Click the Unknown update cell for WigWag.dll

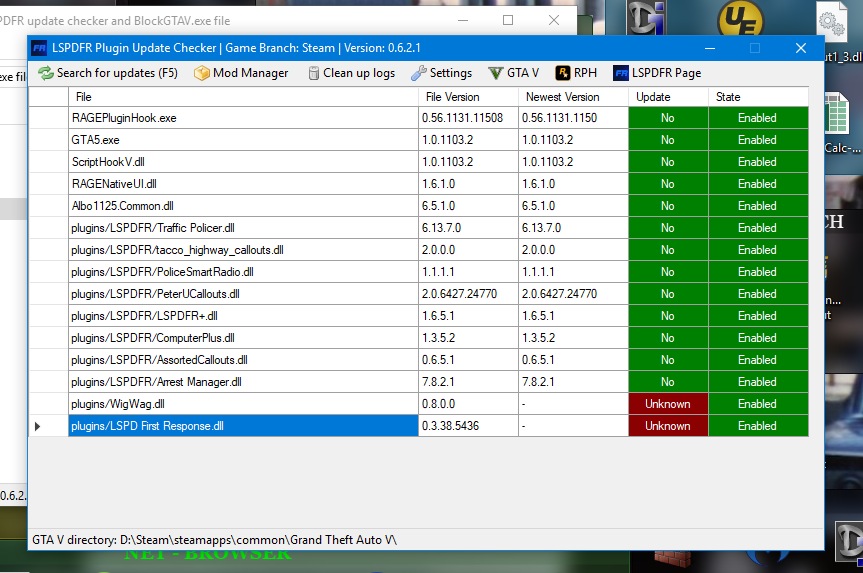[668, 404]
